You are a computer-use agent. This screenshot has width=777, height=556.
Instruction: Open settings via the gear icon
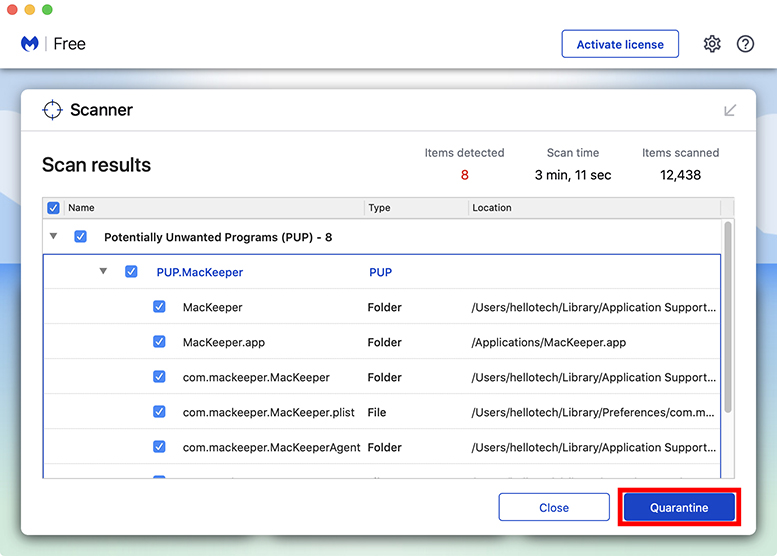click(x=712, y=44)
